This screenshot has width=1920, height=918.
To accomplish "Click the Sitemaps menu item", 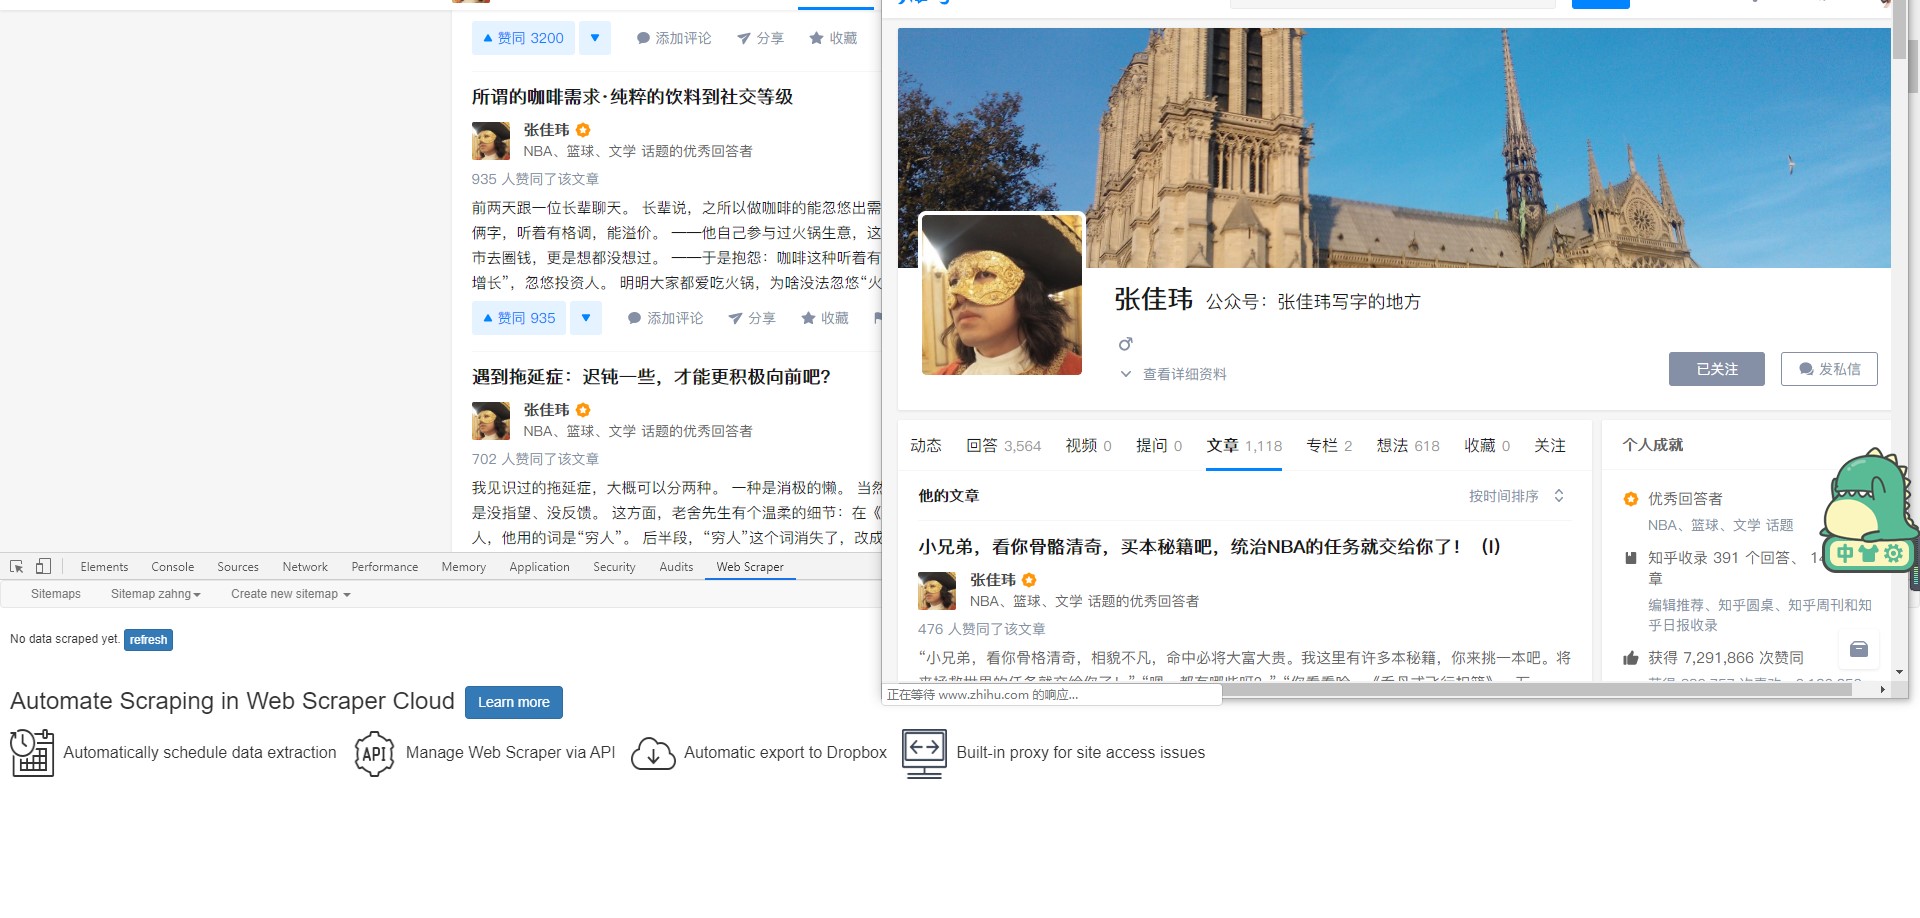I will pos(56,594).
